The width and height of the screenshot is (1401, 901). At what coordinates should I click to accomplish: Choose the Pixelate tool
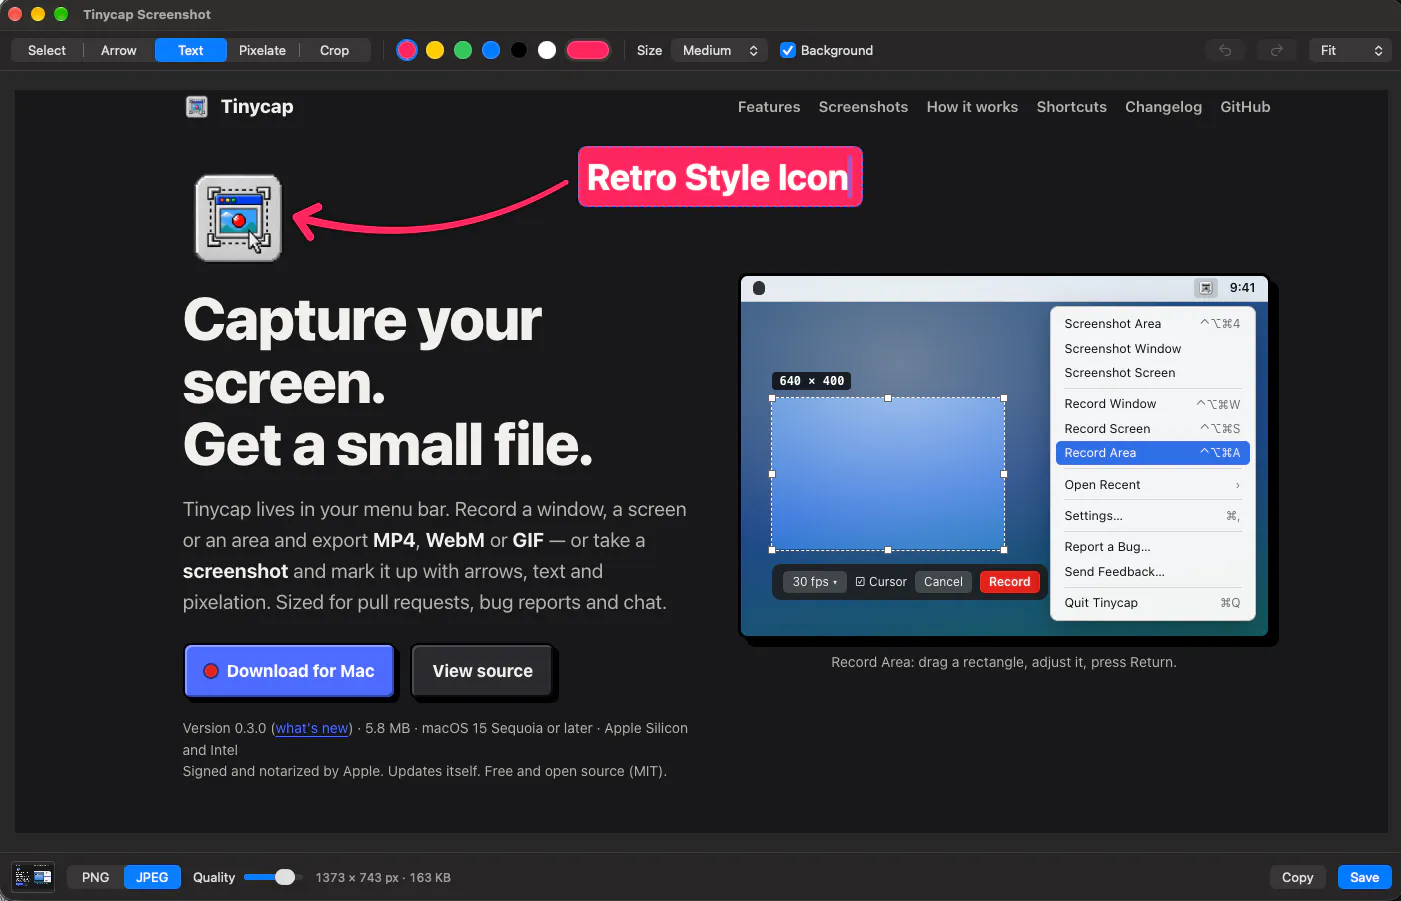point(262,50)
